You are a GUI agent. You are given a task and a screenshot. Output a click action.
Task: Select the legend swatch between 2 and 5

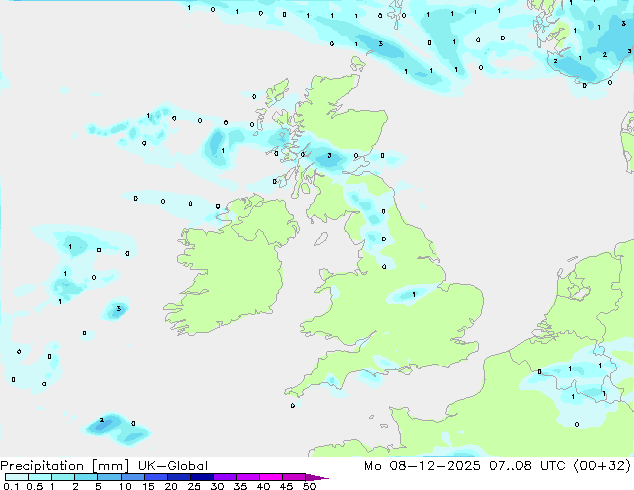(86, 477)
